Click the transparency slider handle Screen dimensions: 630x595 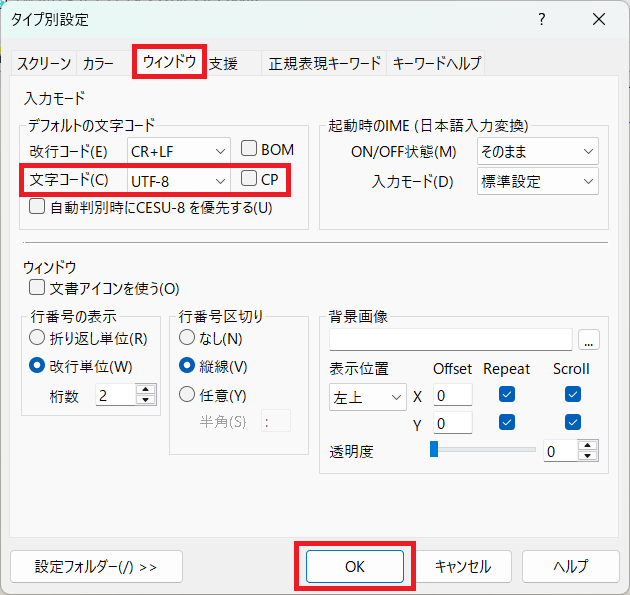[434, 450]
